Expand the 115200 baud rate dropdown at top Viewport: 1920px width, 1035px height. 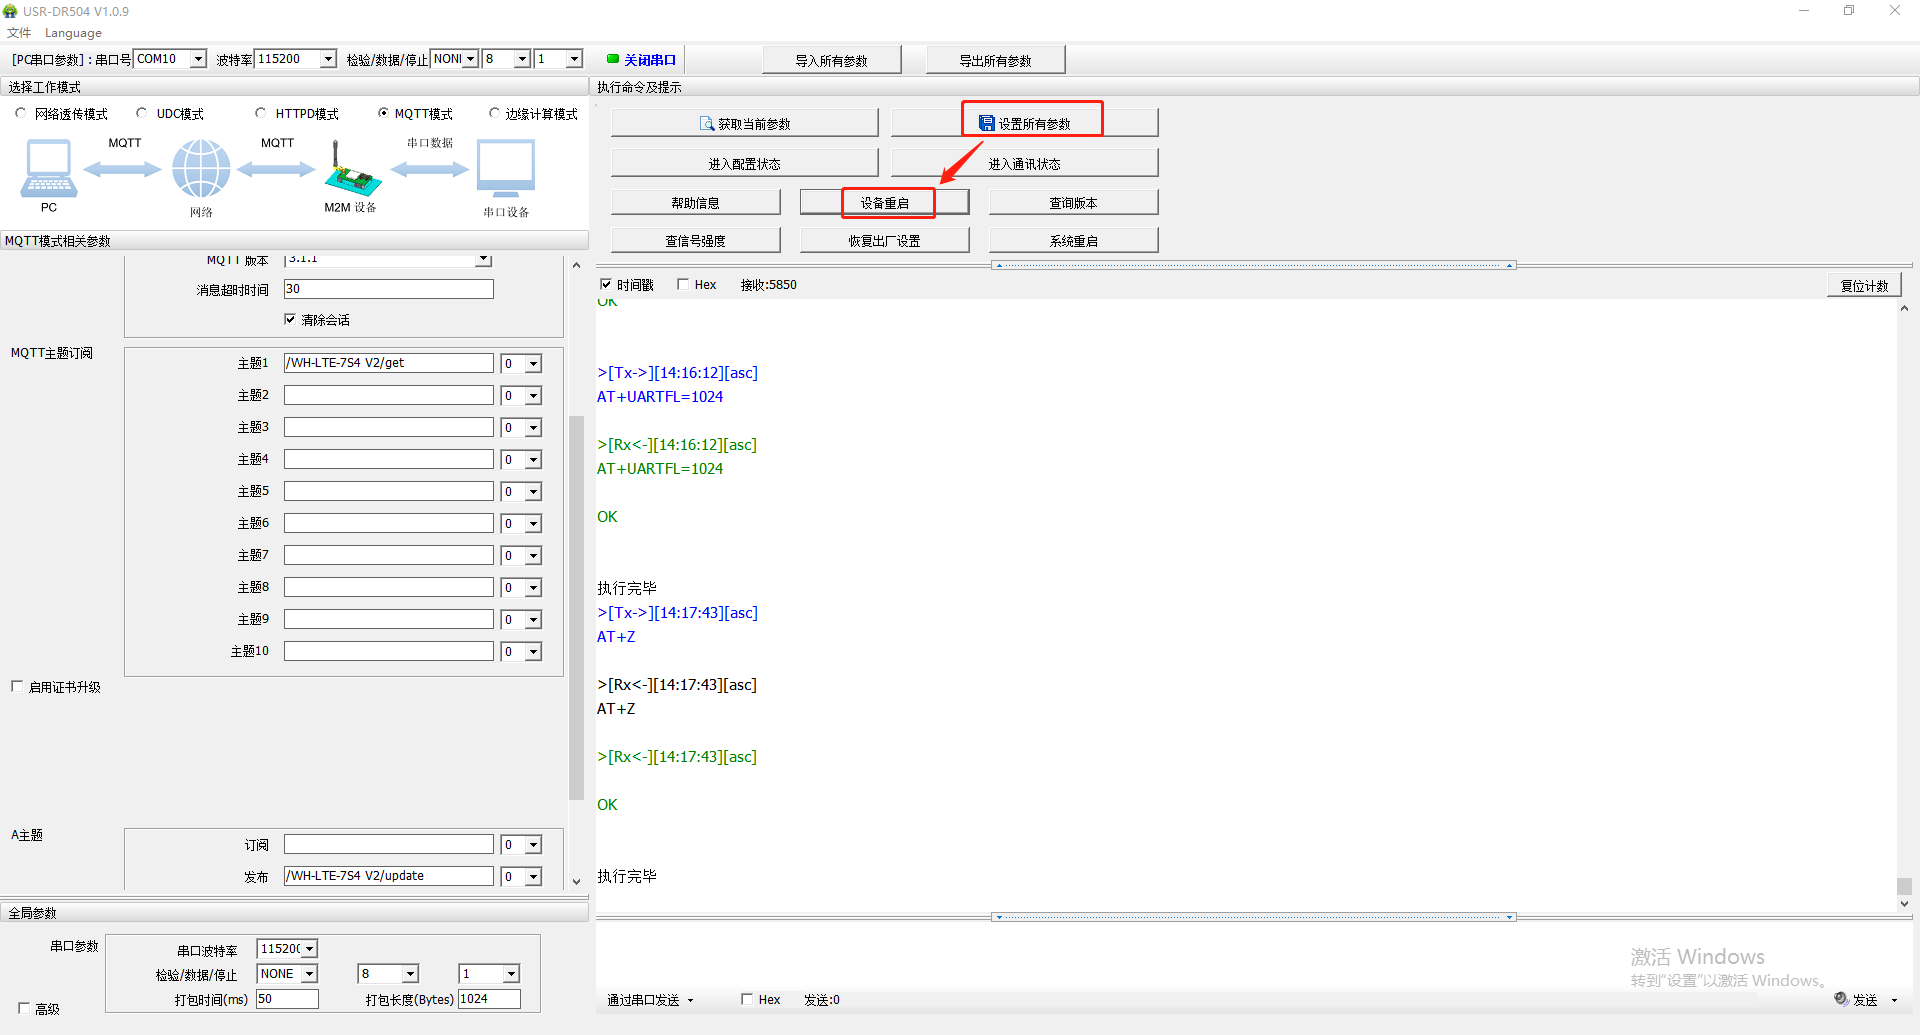pyautogui.click(x=328, y=59)
